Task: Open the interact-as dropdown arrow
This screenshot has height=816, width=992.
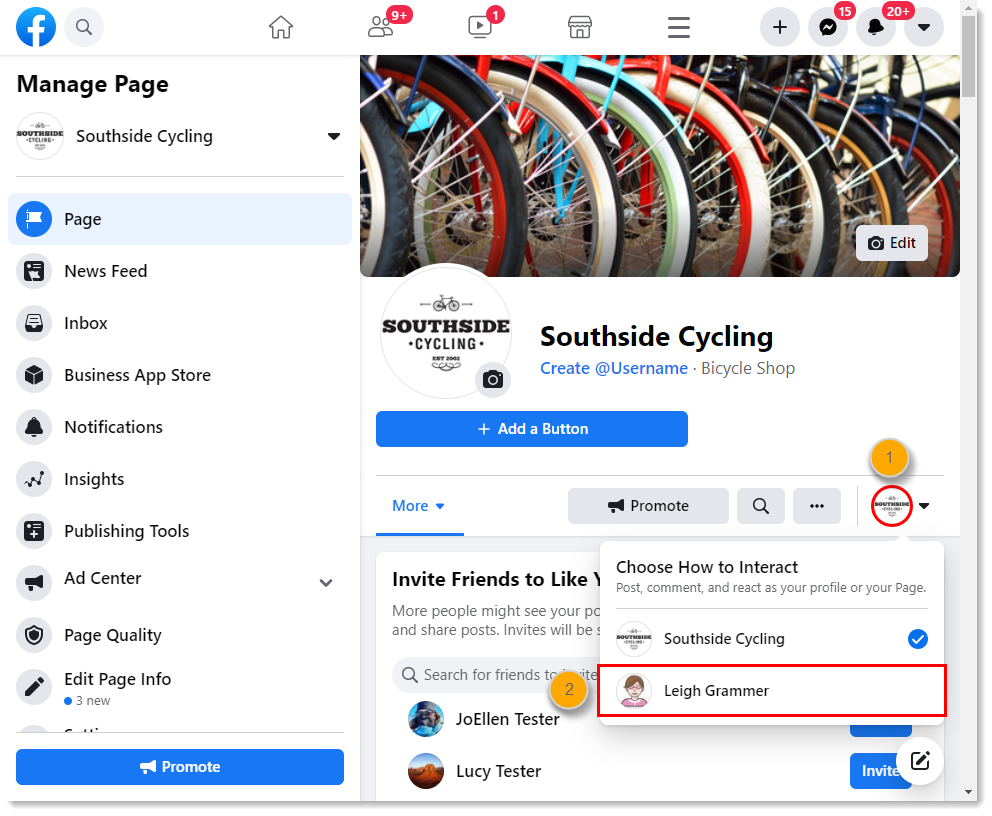Action: coord(924,506)
